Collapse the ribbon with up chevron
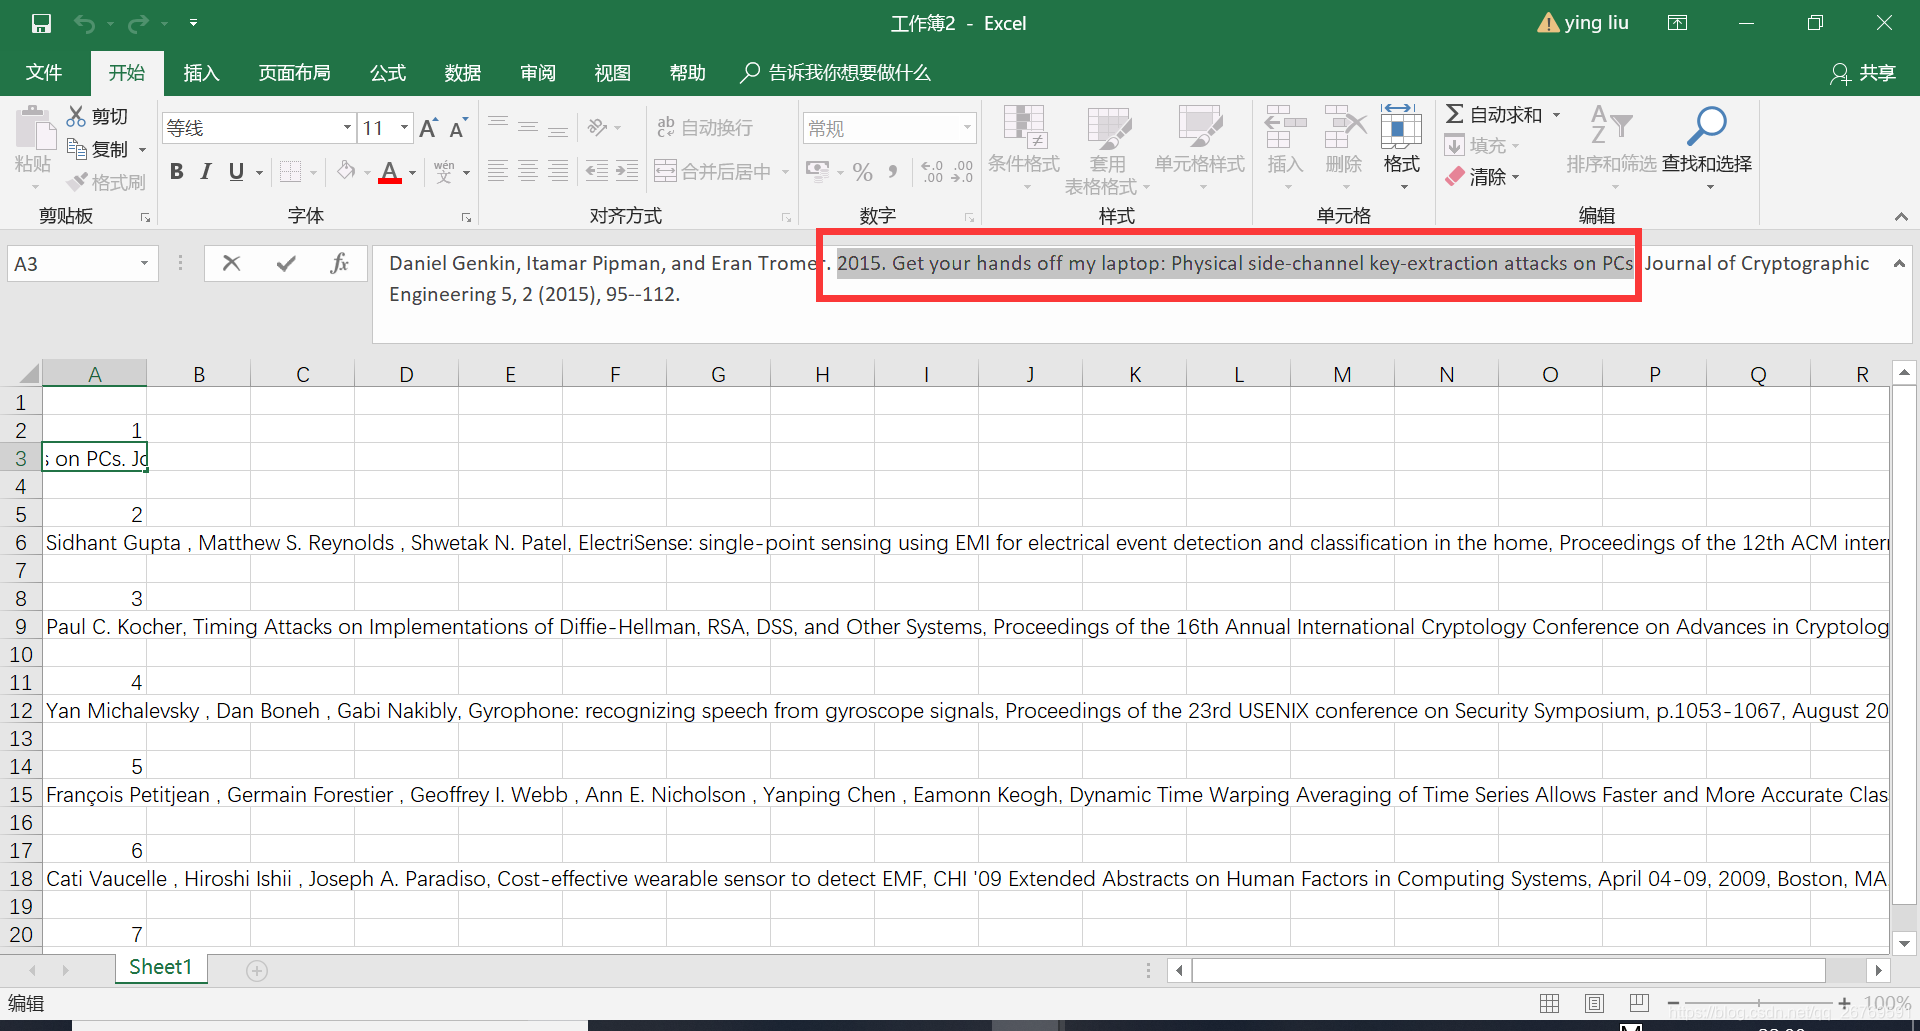 pos(1901,217)
